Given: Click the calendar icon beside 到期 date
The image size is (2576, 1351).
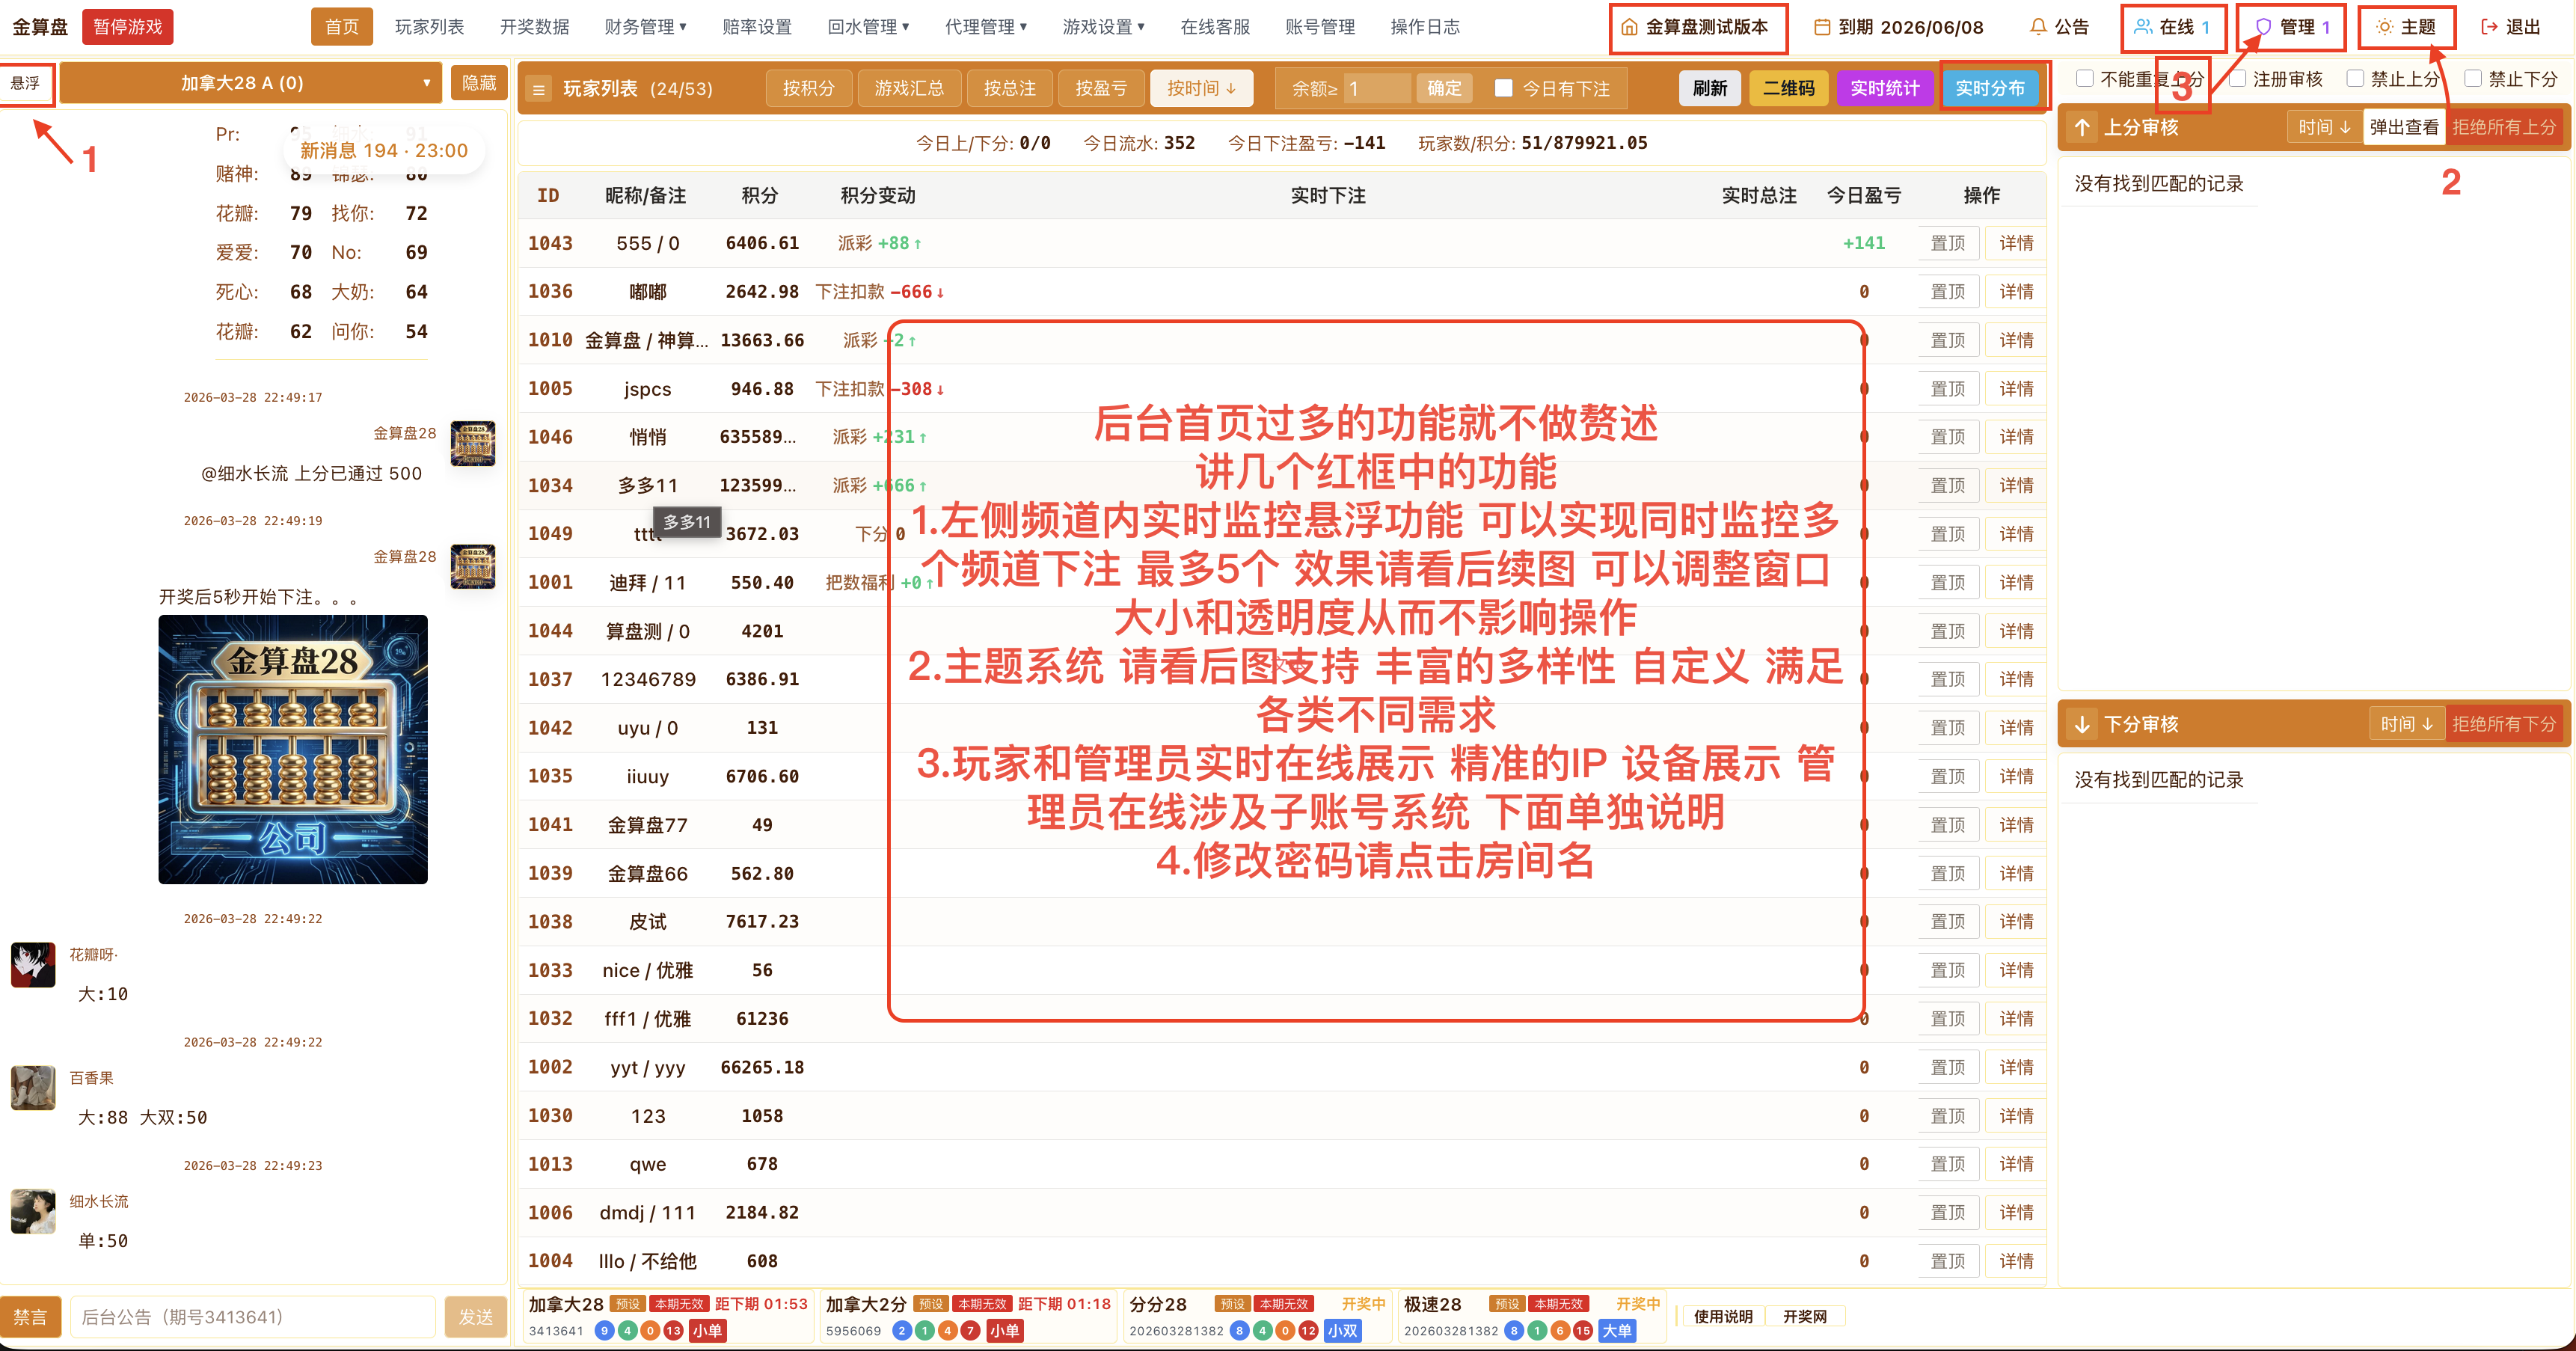Looking at the screenshot, I should [1823, 27].
